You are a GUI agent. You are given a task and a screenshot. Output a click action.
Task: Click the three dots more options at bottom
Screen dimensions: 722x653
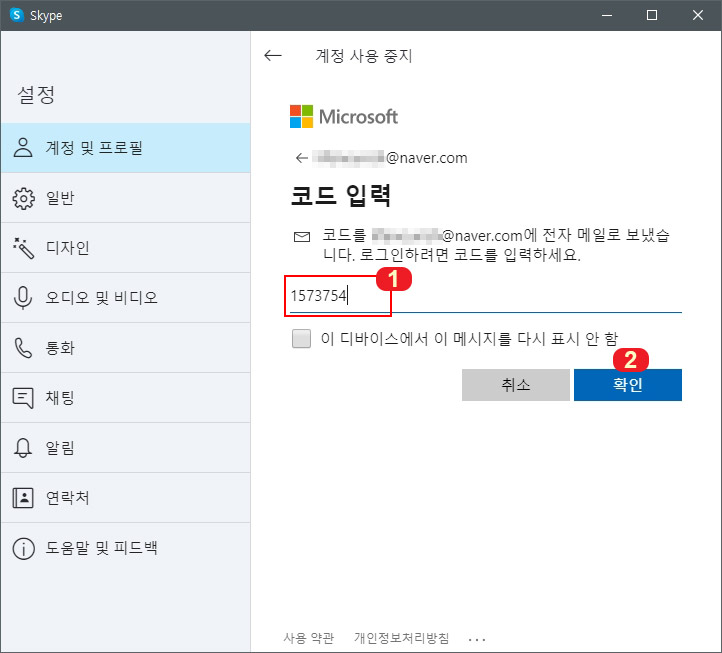477,639
